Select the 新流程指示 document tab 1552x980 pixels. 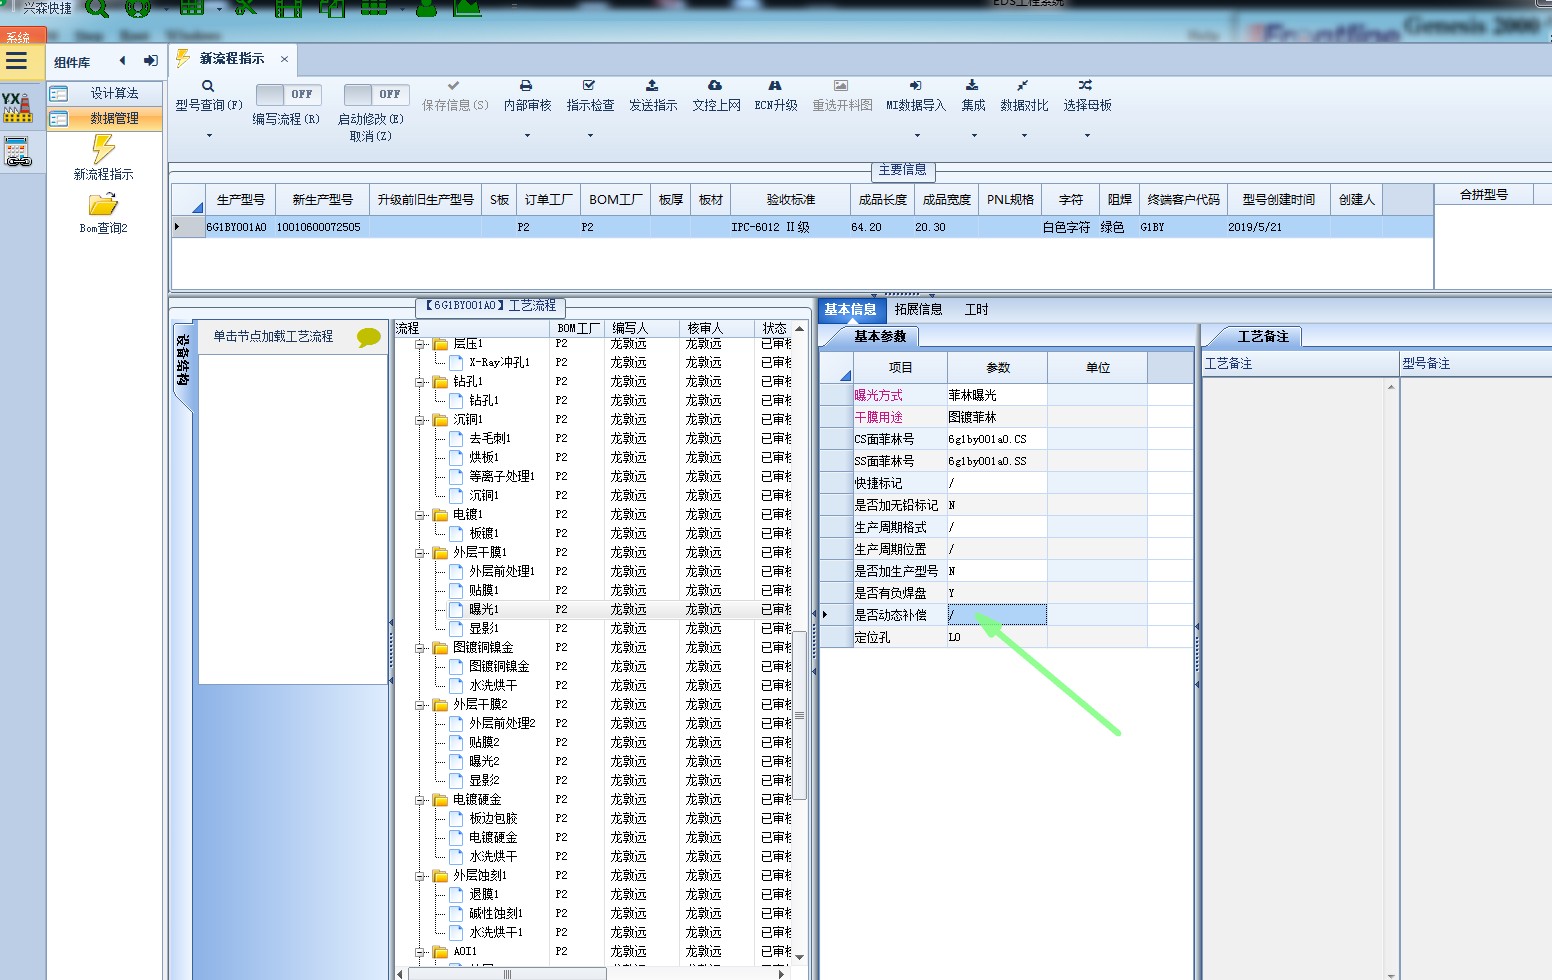pyautogui.click(x=232, y=59)
